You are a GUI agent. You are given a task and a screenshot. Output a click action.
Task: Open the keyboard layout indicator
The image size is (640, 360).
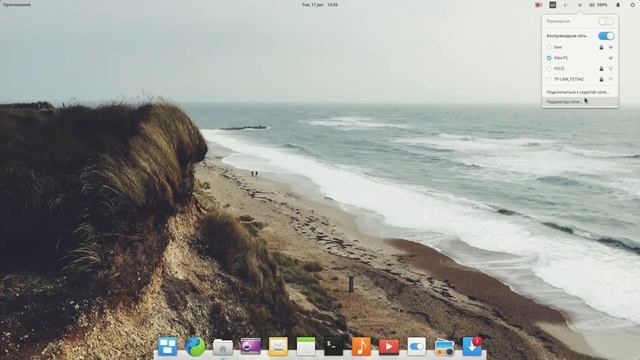[552, 5]
